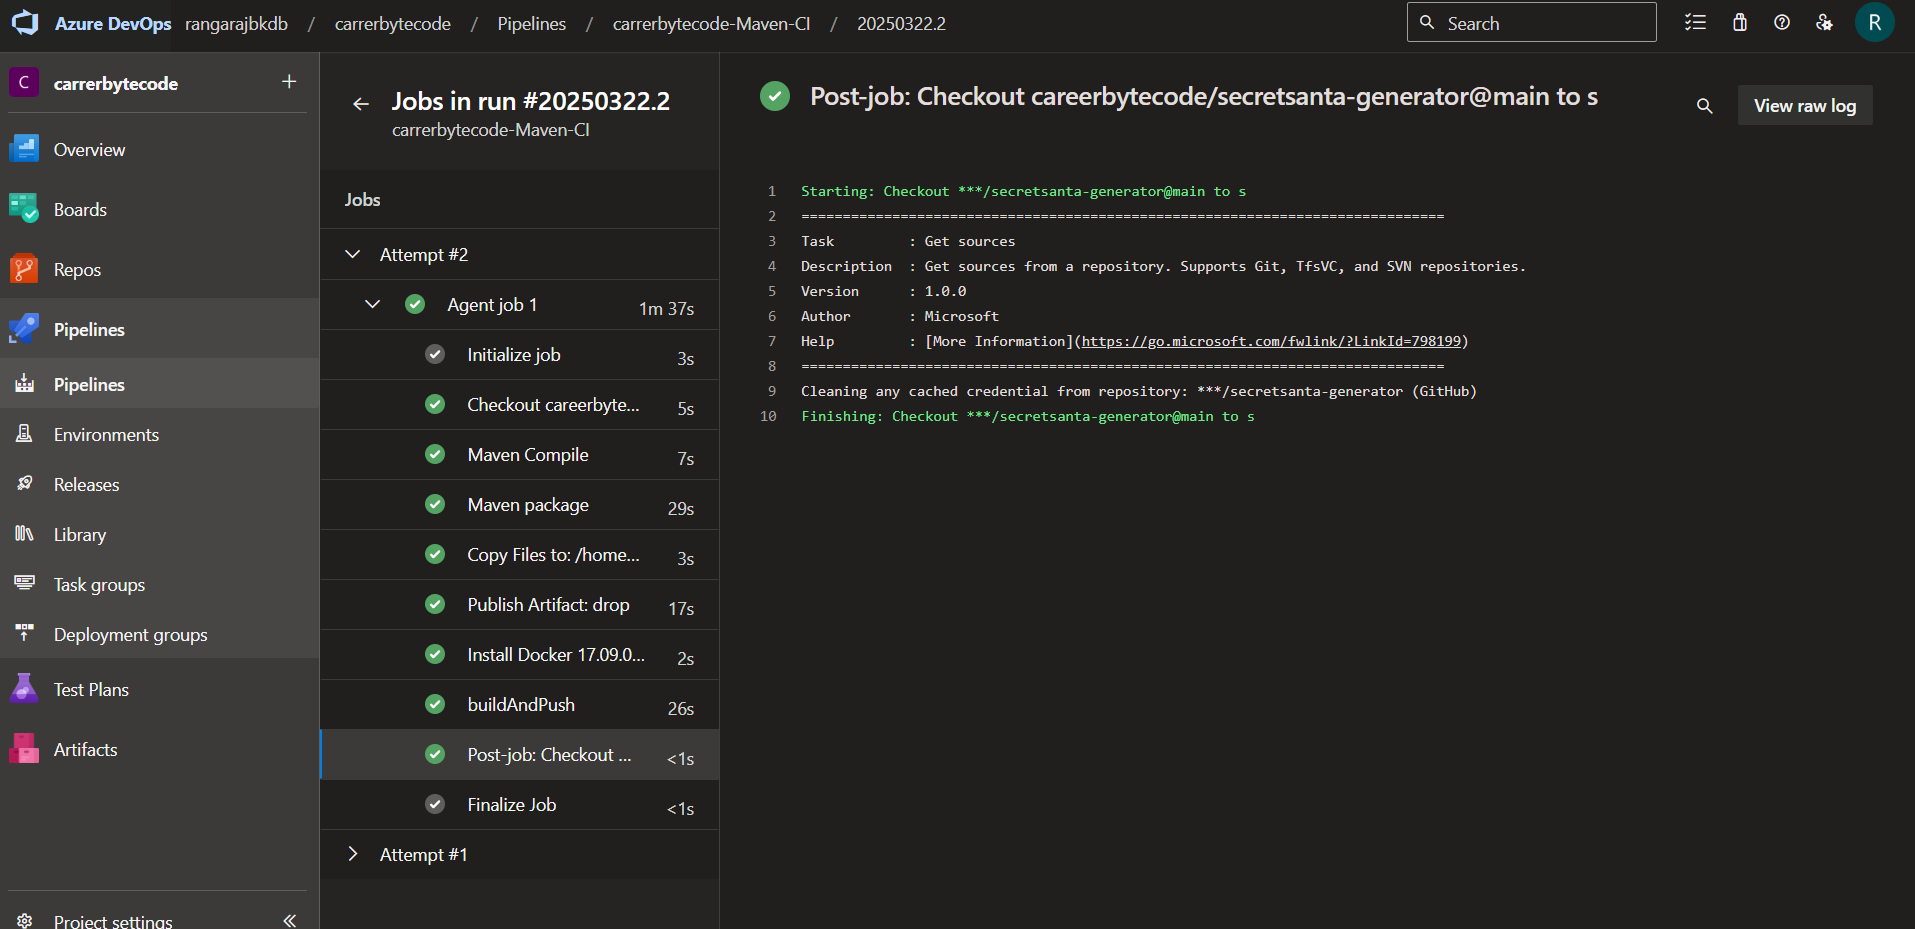Select the Repos sidebar icon

23,269
